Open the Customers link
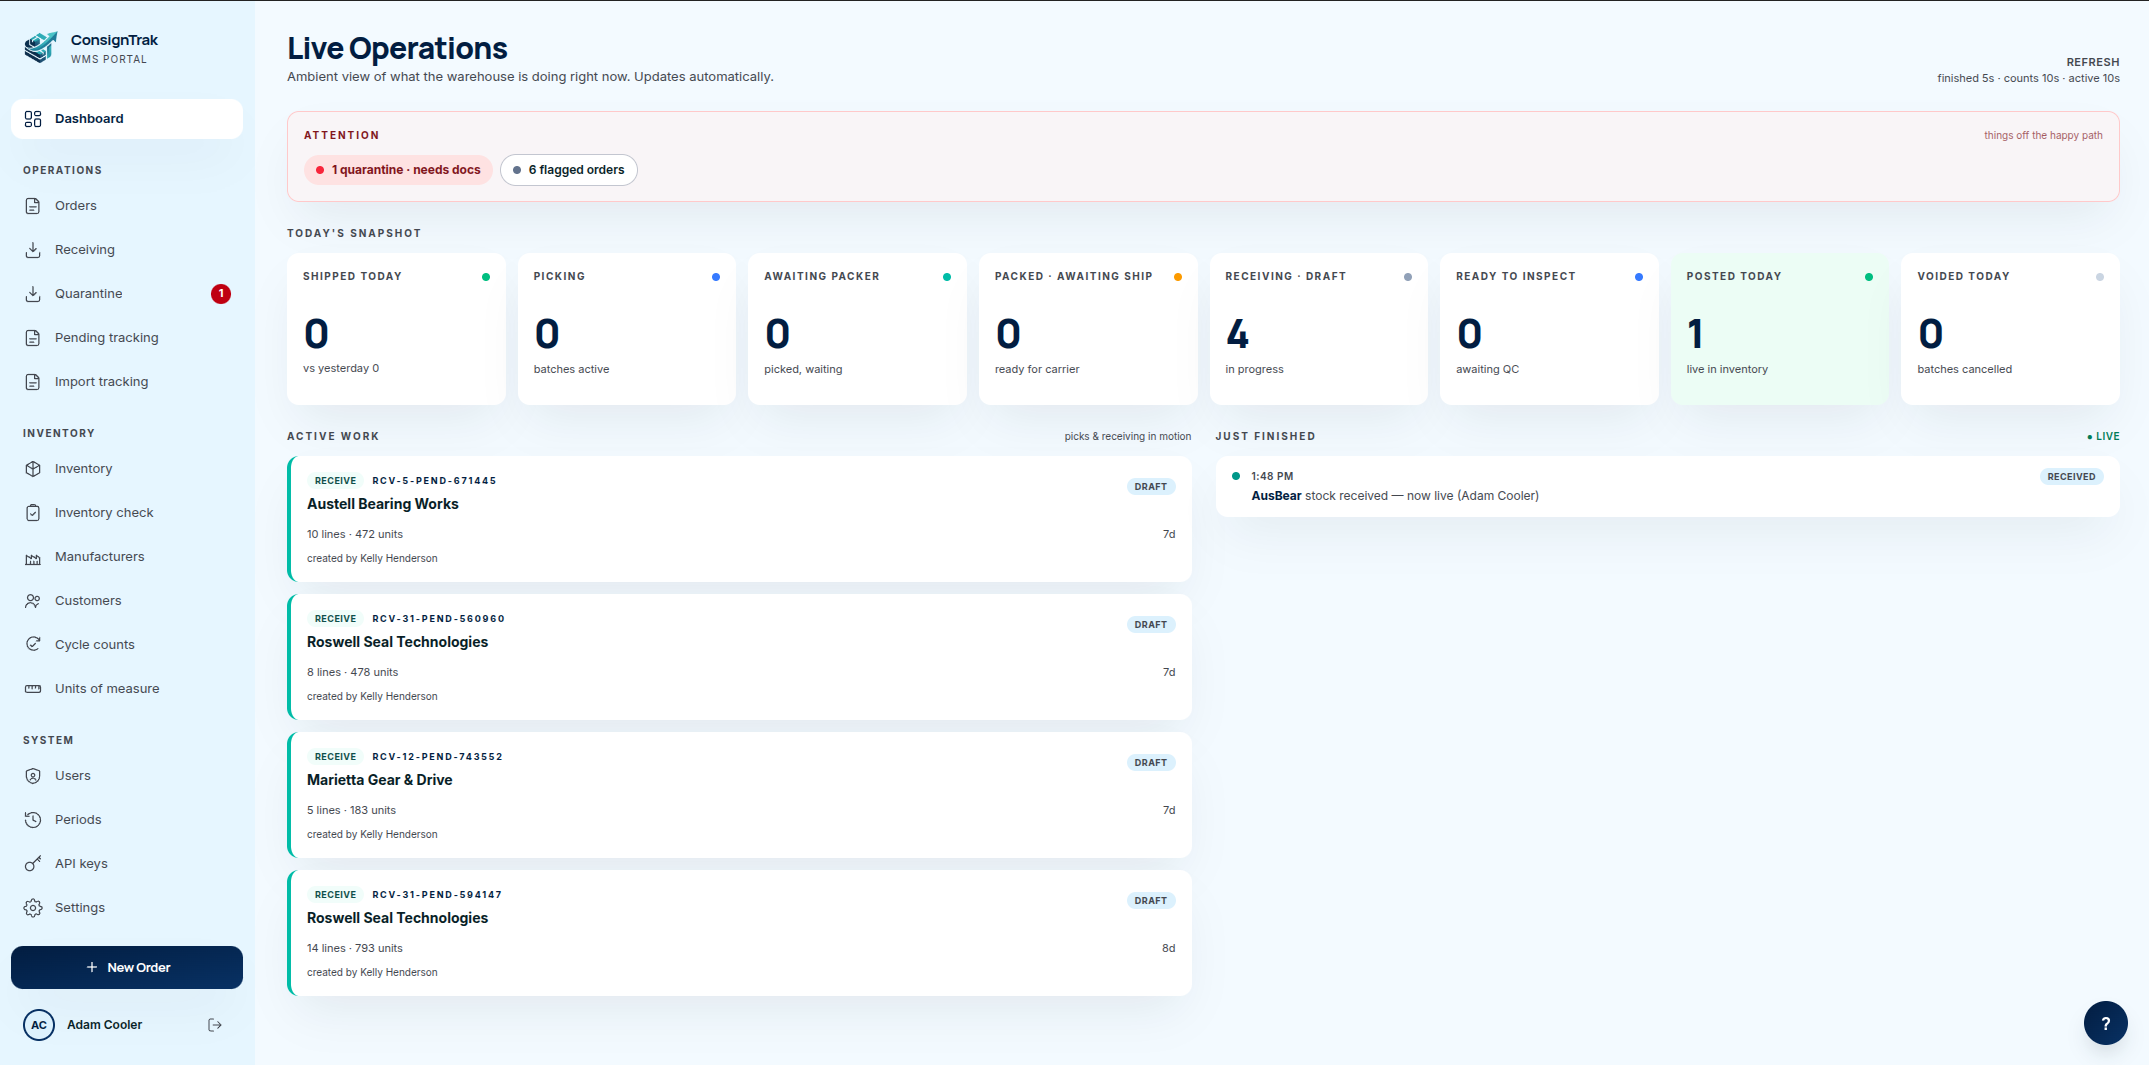The height and width of the screenshot is (1065, 2149). [x=127, y=601]
